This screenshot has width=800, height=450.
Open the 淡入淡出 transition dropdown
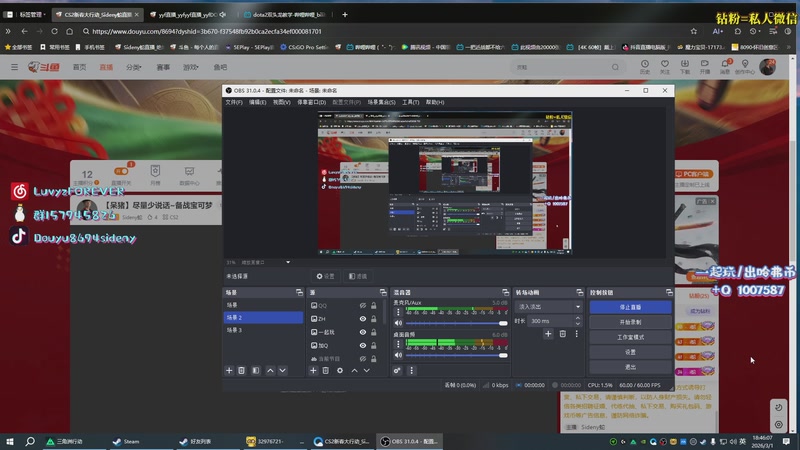(x=548, y=307)
